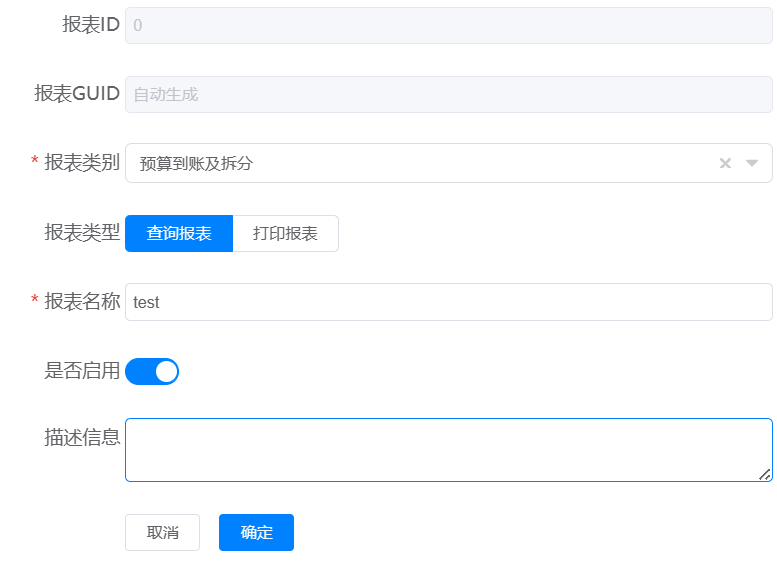This screenshot has height=578, width=777.
Task: Toggle the 是否启用 switch off
Action: [152, 371]
